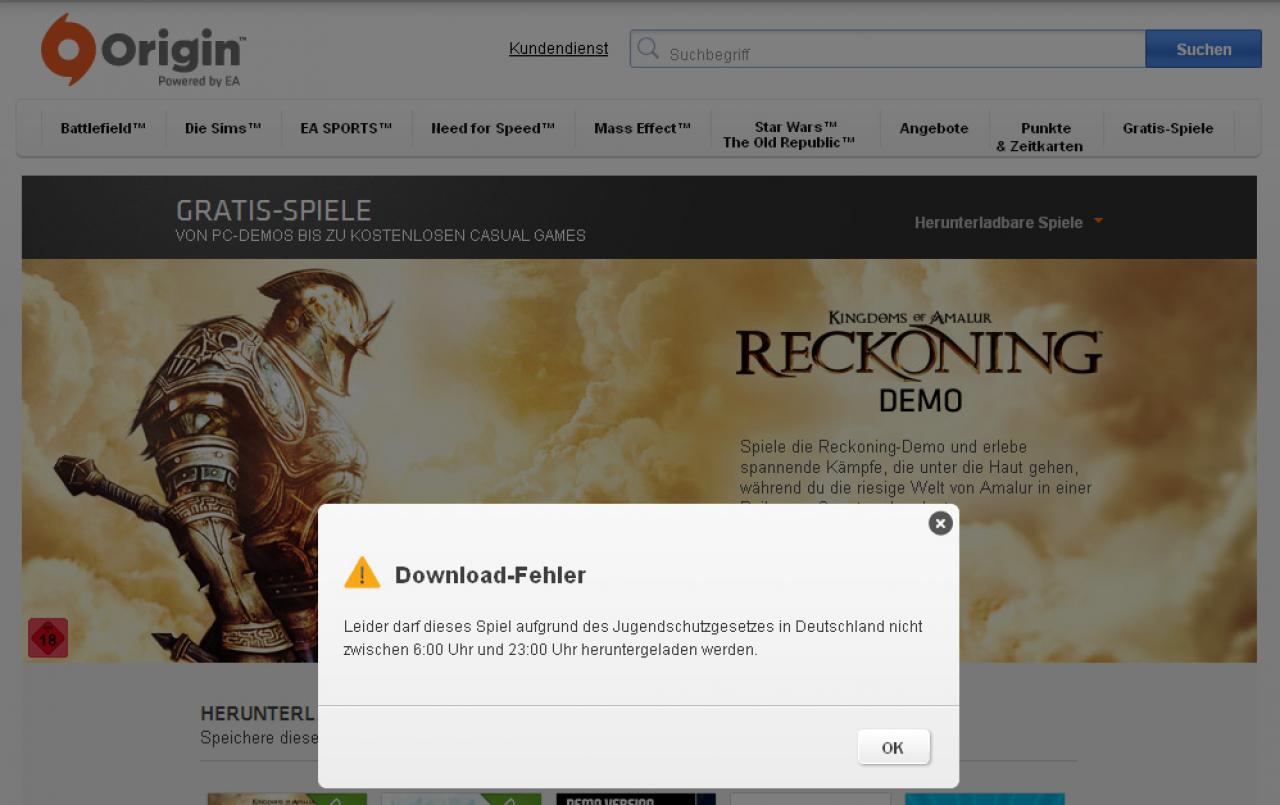This screenshot has height=805, width=1280.
Task: Open Star Wars The Old Republic menu
Action: point(789,135)
